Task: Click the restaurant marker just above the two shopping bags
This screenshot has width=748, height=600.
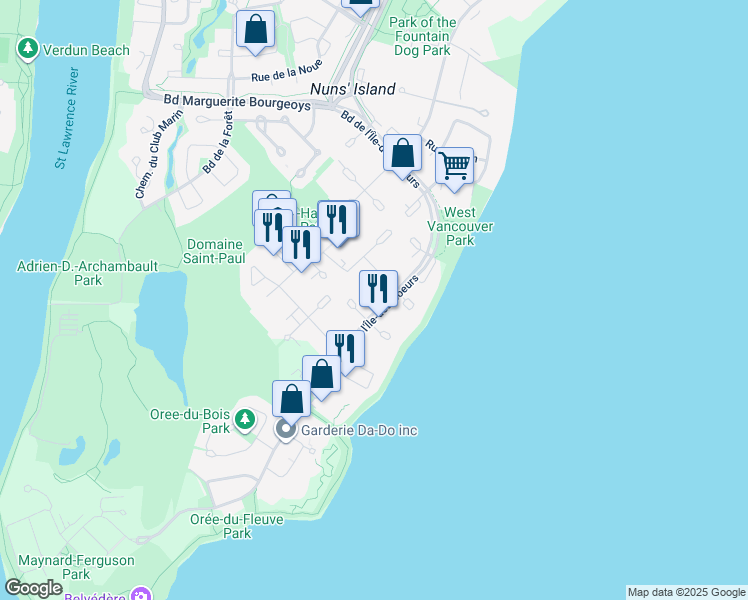Action: pyautogui.click(x=346, y=352)
